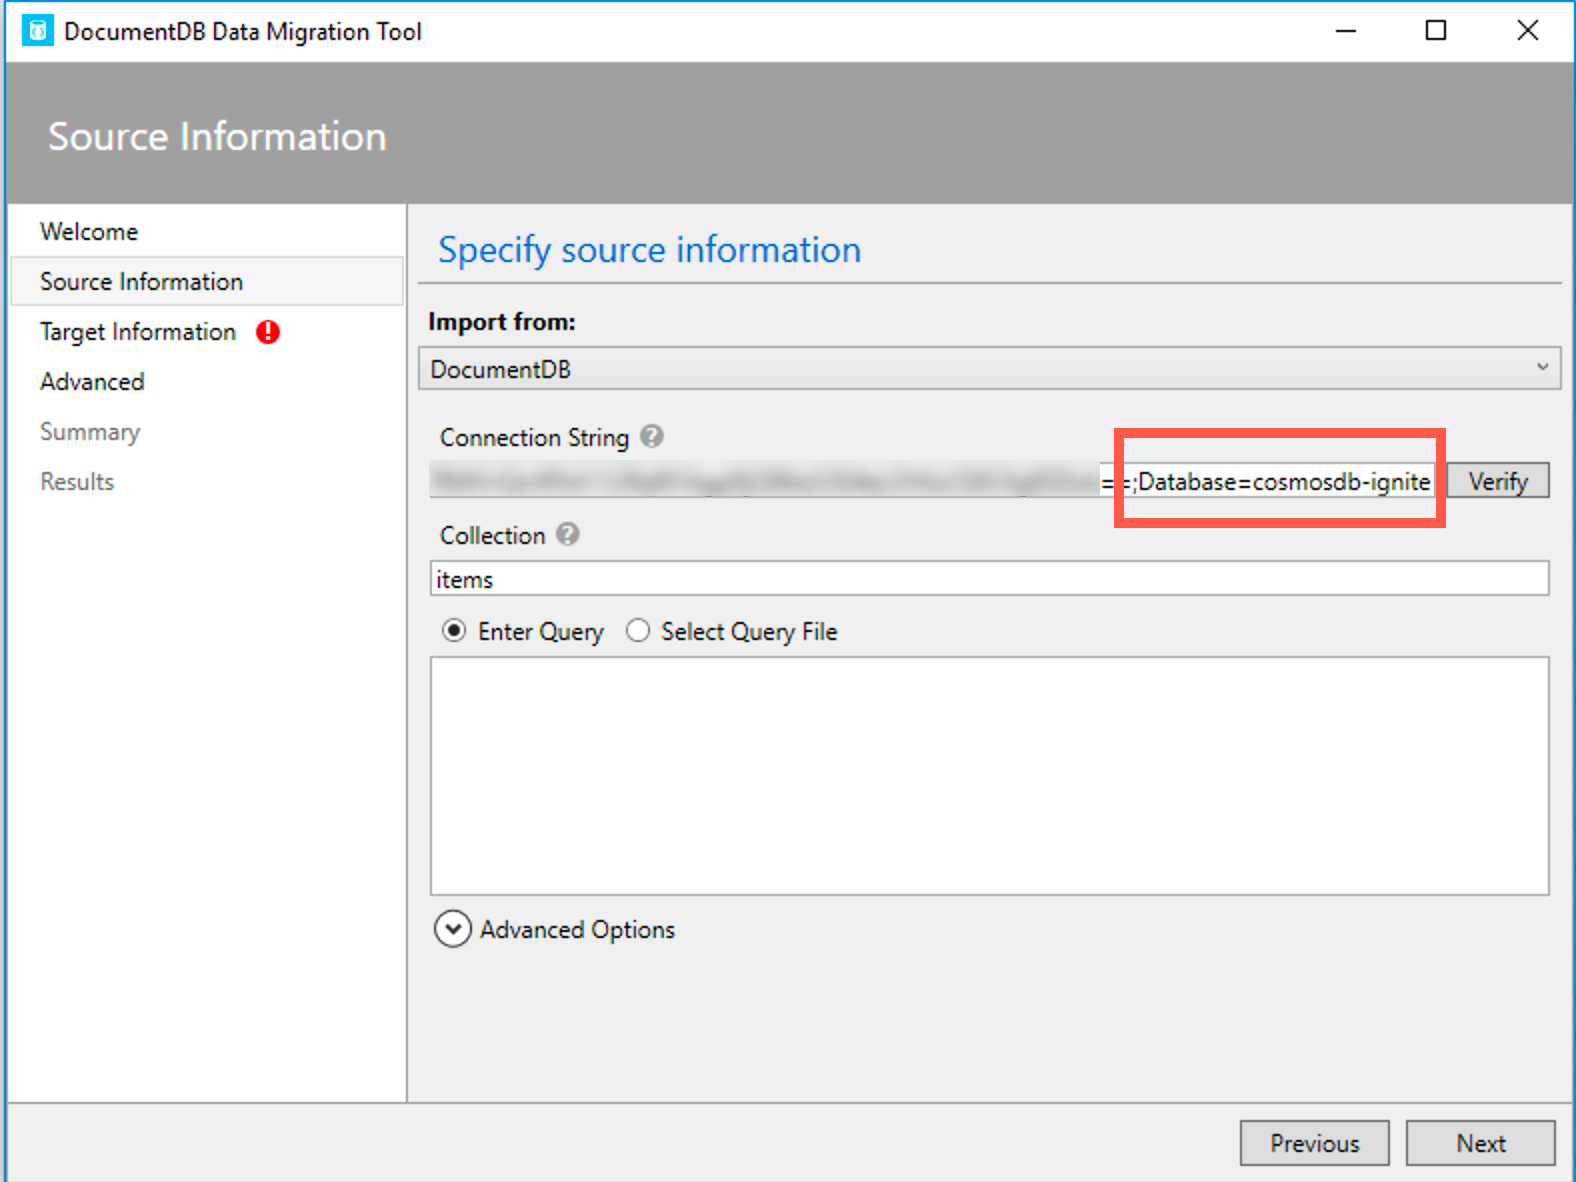
Task: Open the Source Information step
Action: tap(207, 281)
